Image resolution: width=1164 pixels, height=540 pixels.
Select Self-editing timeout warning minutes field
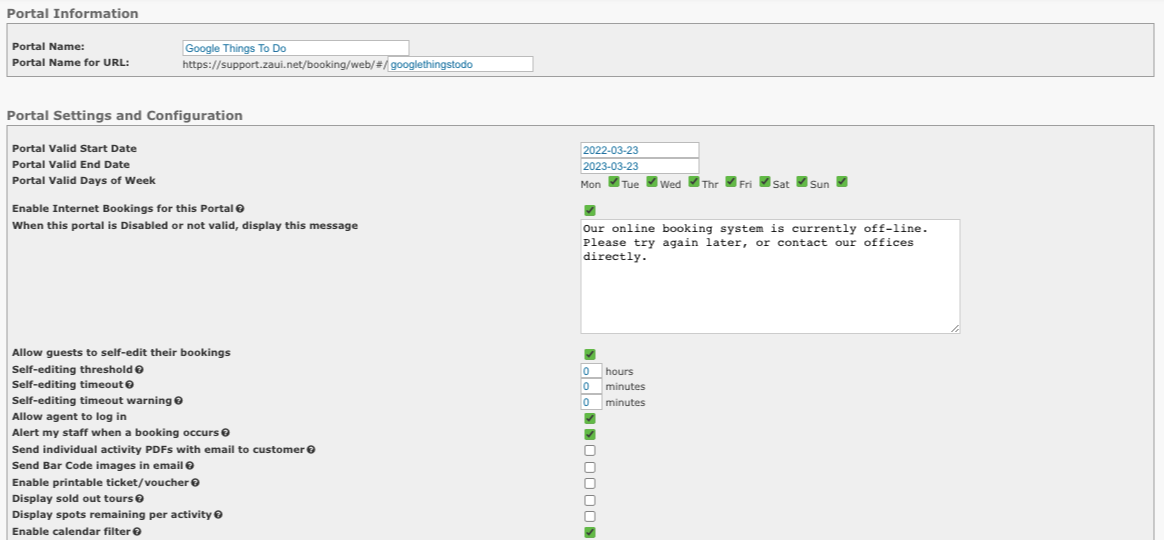click(x=591, y=403)
